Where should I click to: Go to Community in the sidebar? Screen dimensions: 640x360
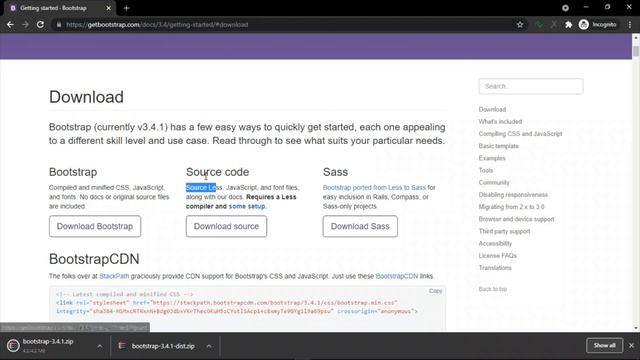coord(494,182)
